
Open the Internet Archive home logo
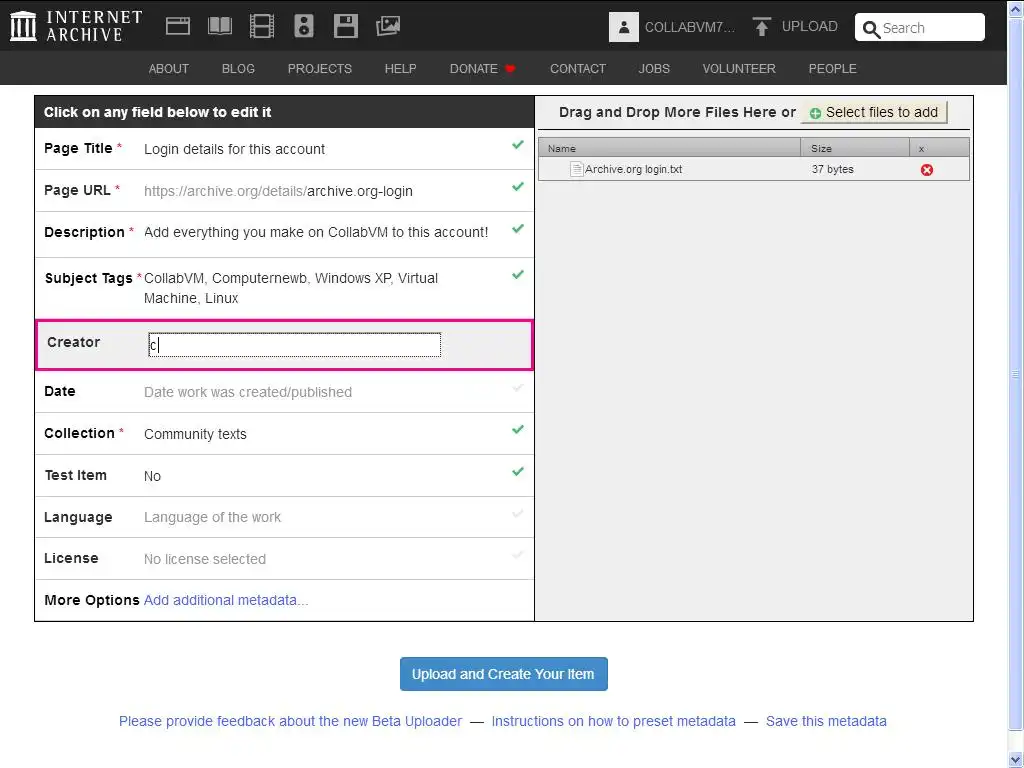[x=76, y=26]
